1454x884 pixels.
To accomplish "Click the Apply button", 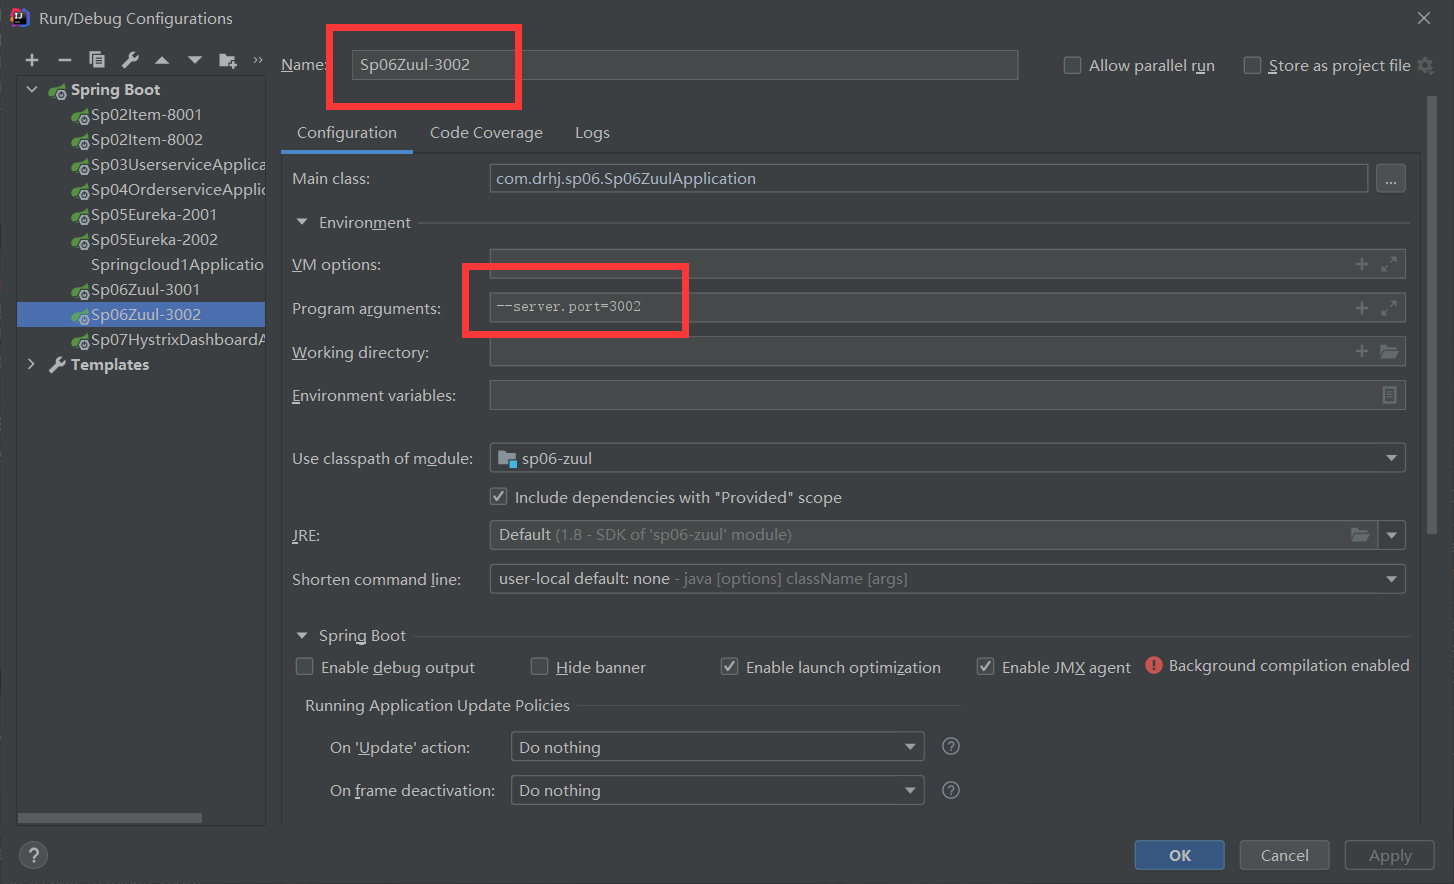I will pos(1390,855).
